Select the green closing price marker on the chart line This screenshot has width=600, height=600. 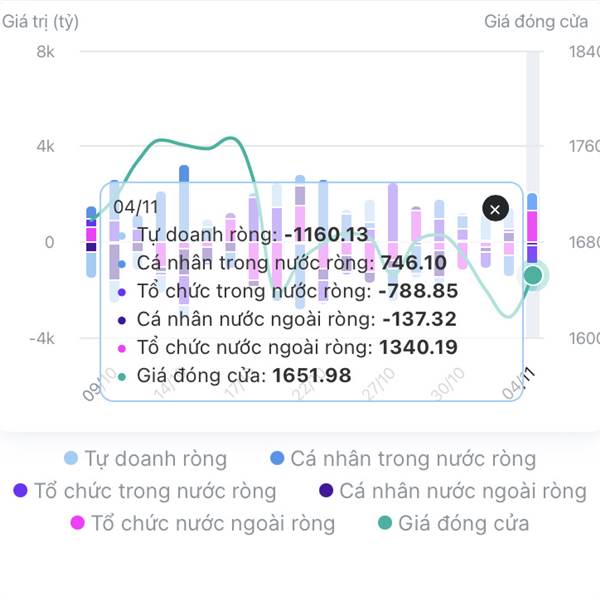tap(533, 274)
